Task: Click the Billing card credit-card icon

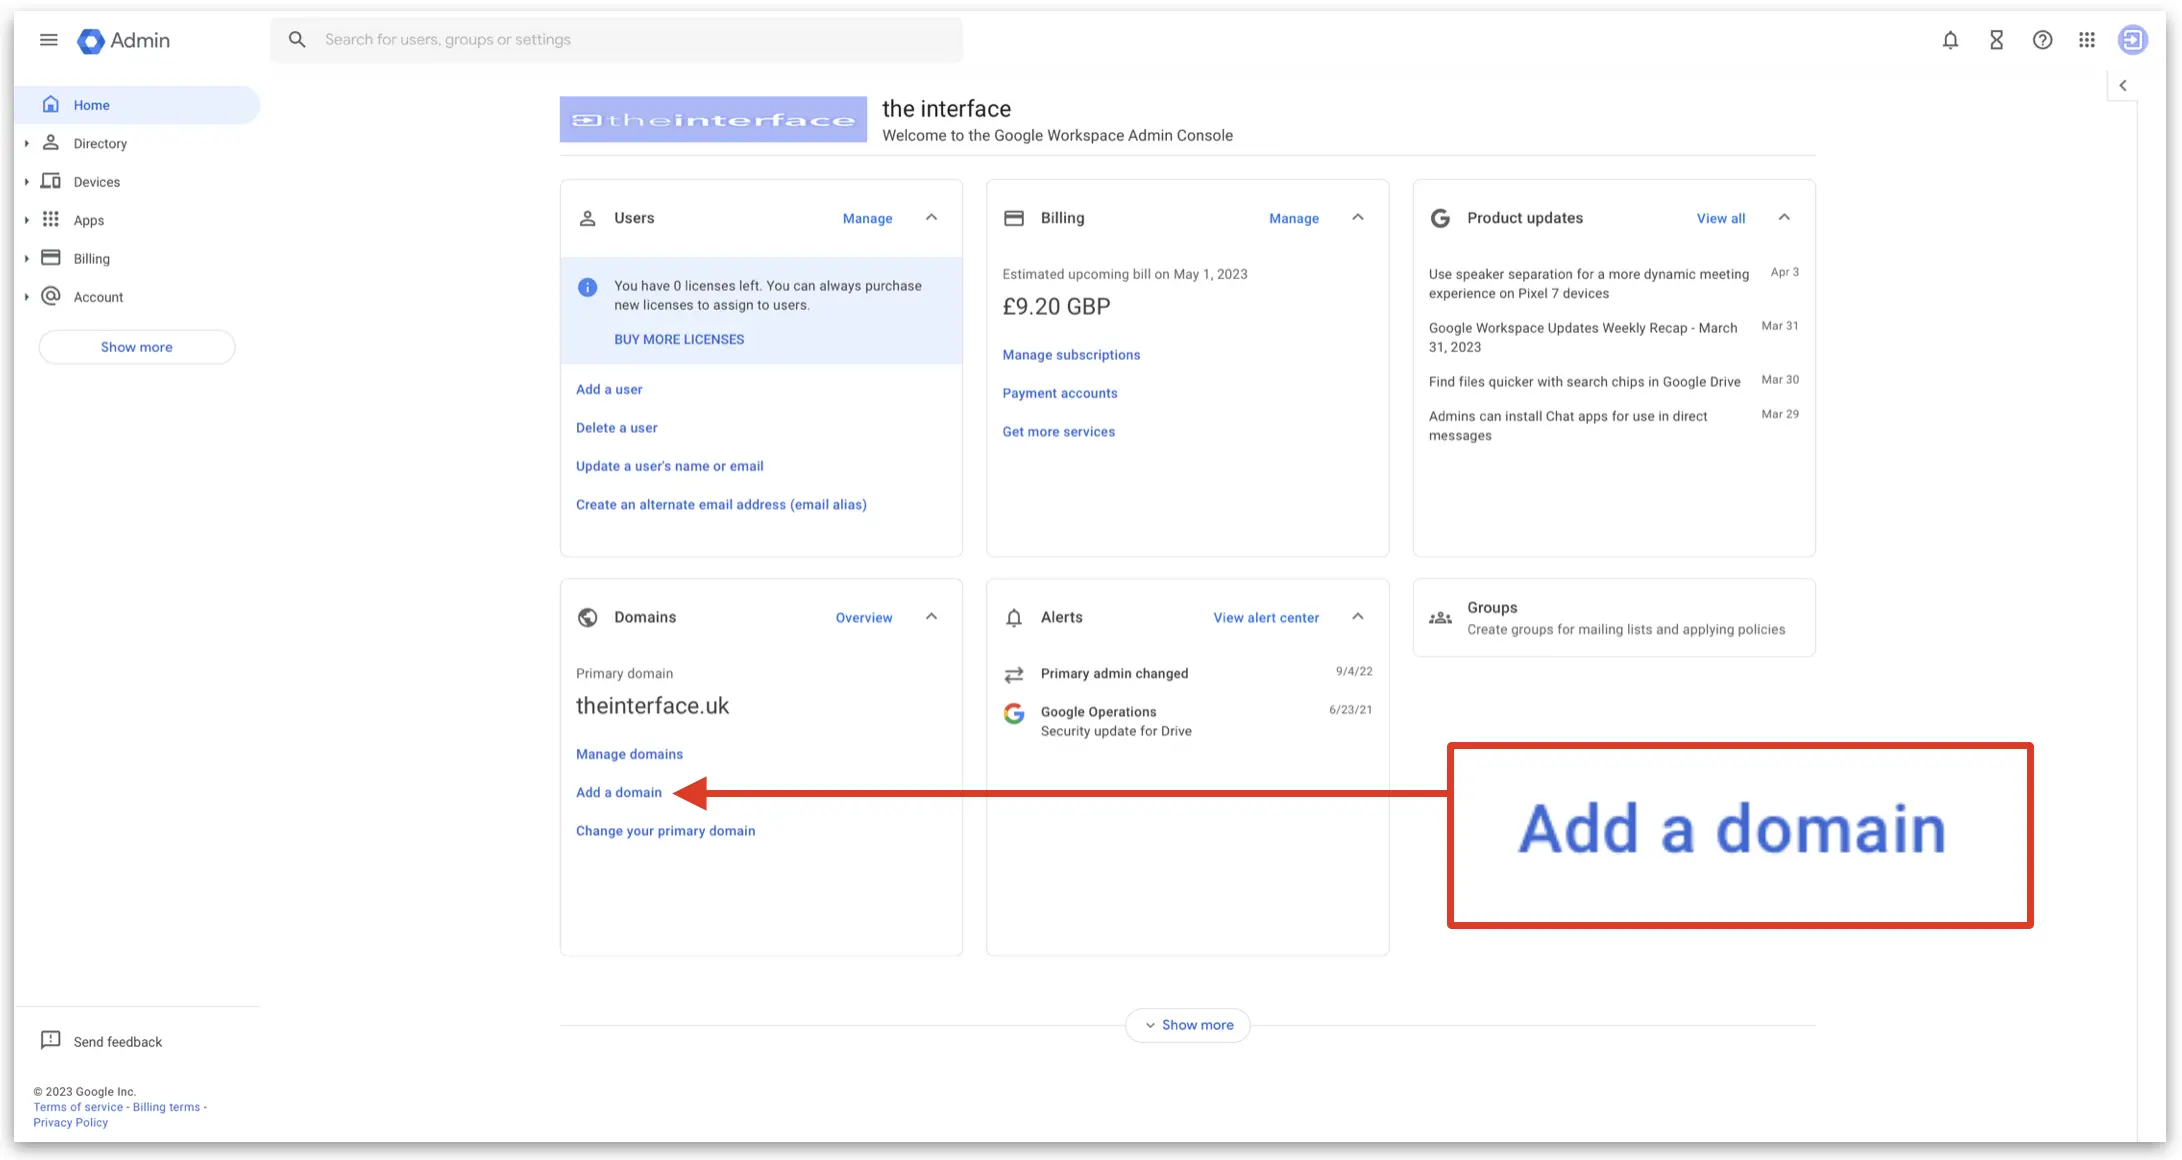Action: tap(1014, 218)
